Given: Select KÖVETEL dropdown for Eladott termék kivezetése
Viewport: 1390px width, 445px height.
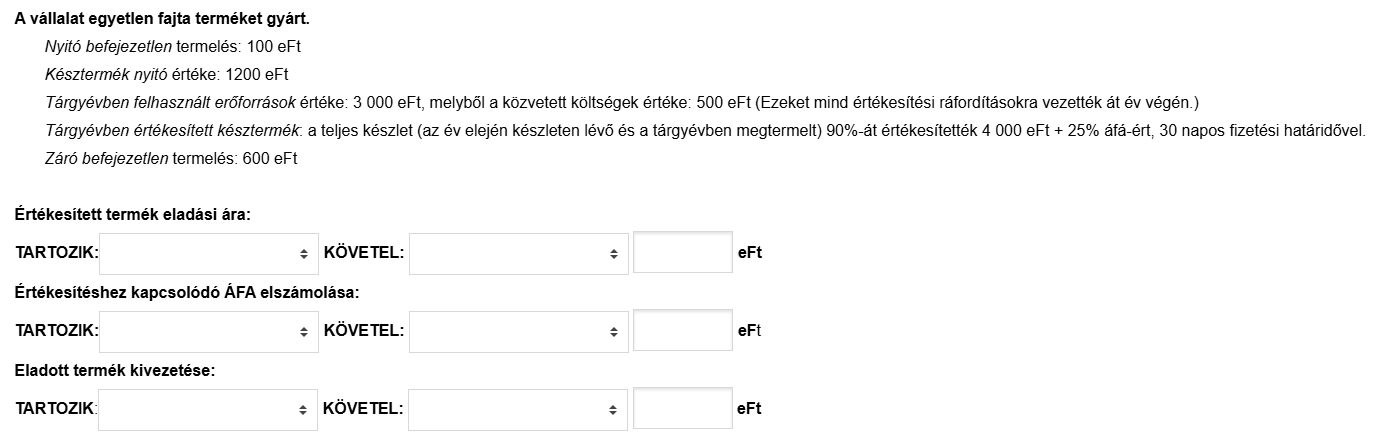Looking at the screenshot, I should coord(518,409).
